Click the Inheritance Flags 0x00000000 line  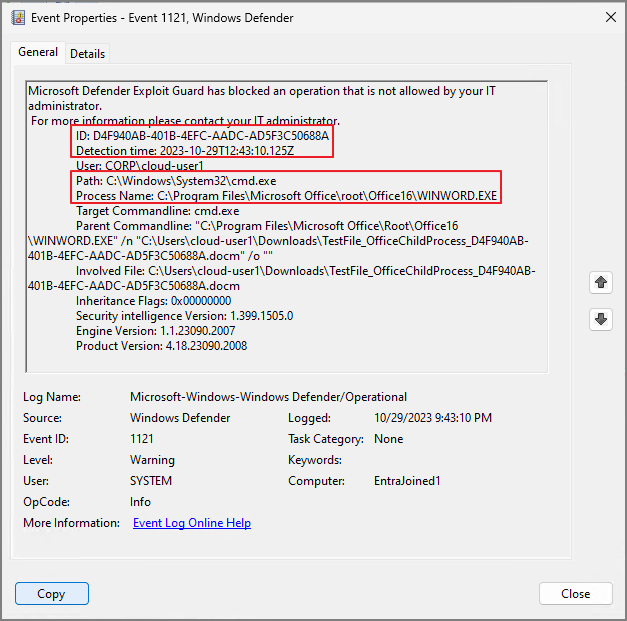(x=154, y=301)
